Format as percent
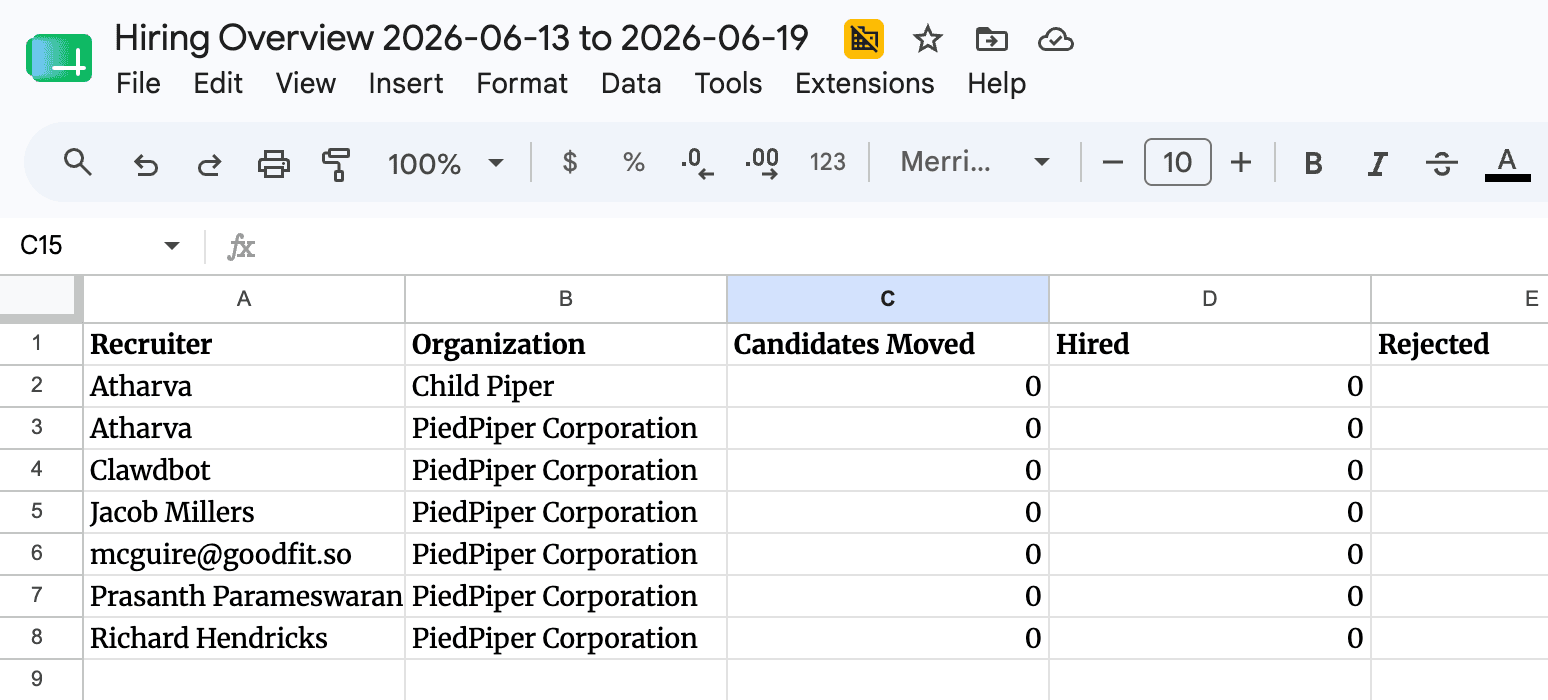Viewport: 1548px width, 700px height. [x=634, y=162]
